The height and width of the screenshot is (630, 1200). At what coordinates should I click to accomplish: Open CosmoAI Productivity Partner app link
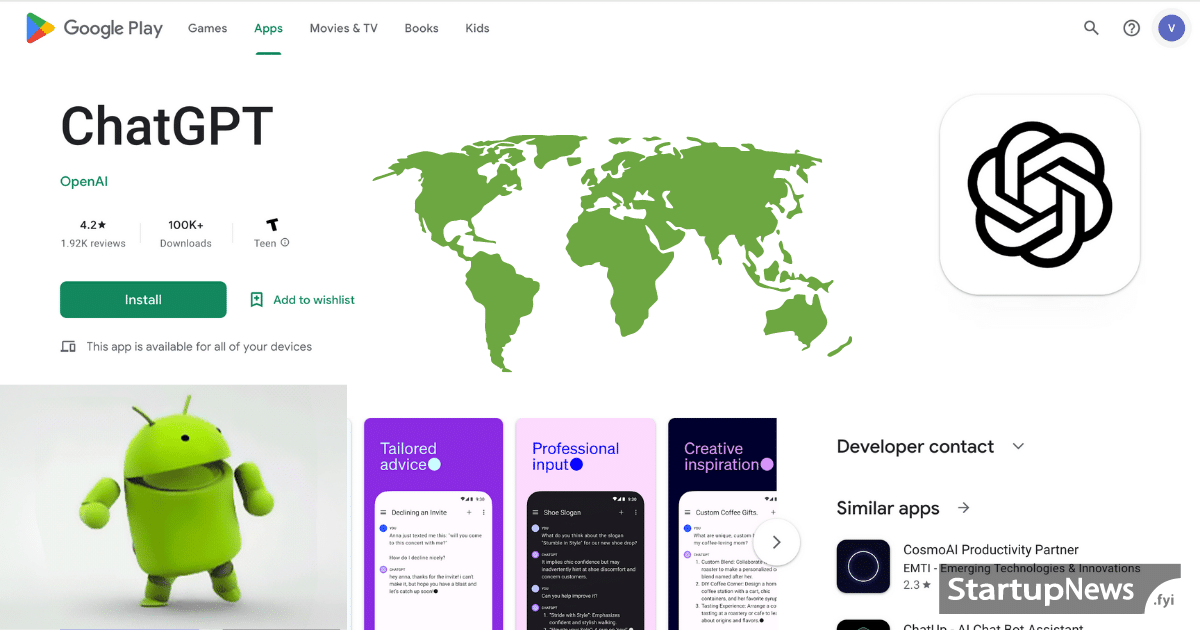point(990,550)
